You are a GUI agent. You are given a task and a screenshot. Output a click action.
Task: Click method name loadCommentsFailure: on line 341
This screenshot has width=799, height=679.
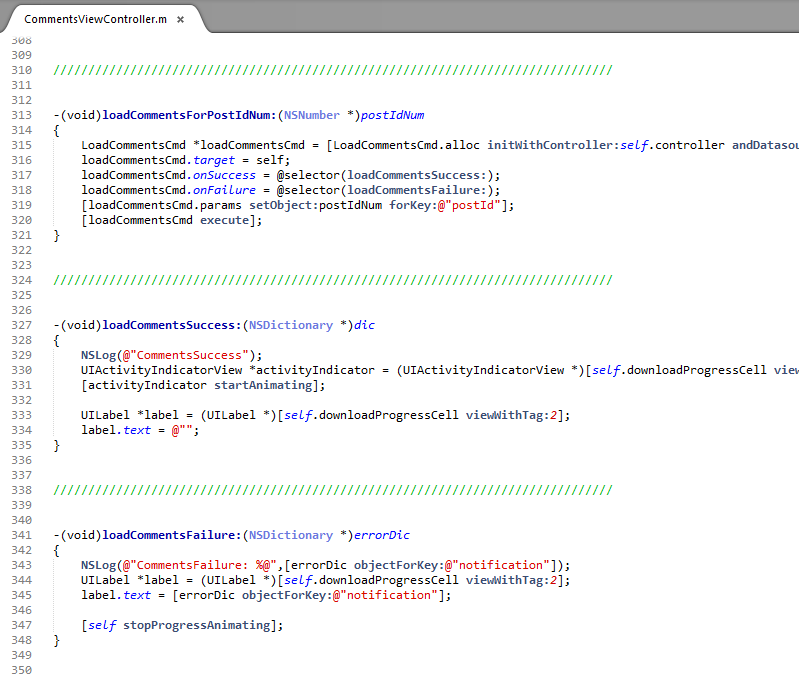coord(172,535)
